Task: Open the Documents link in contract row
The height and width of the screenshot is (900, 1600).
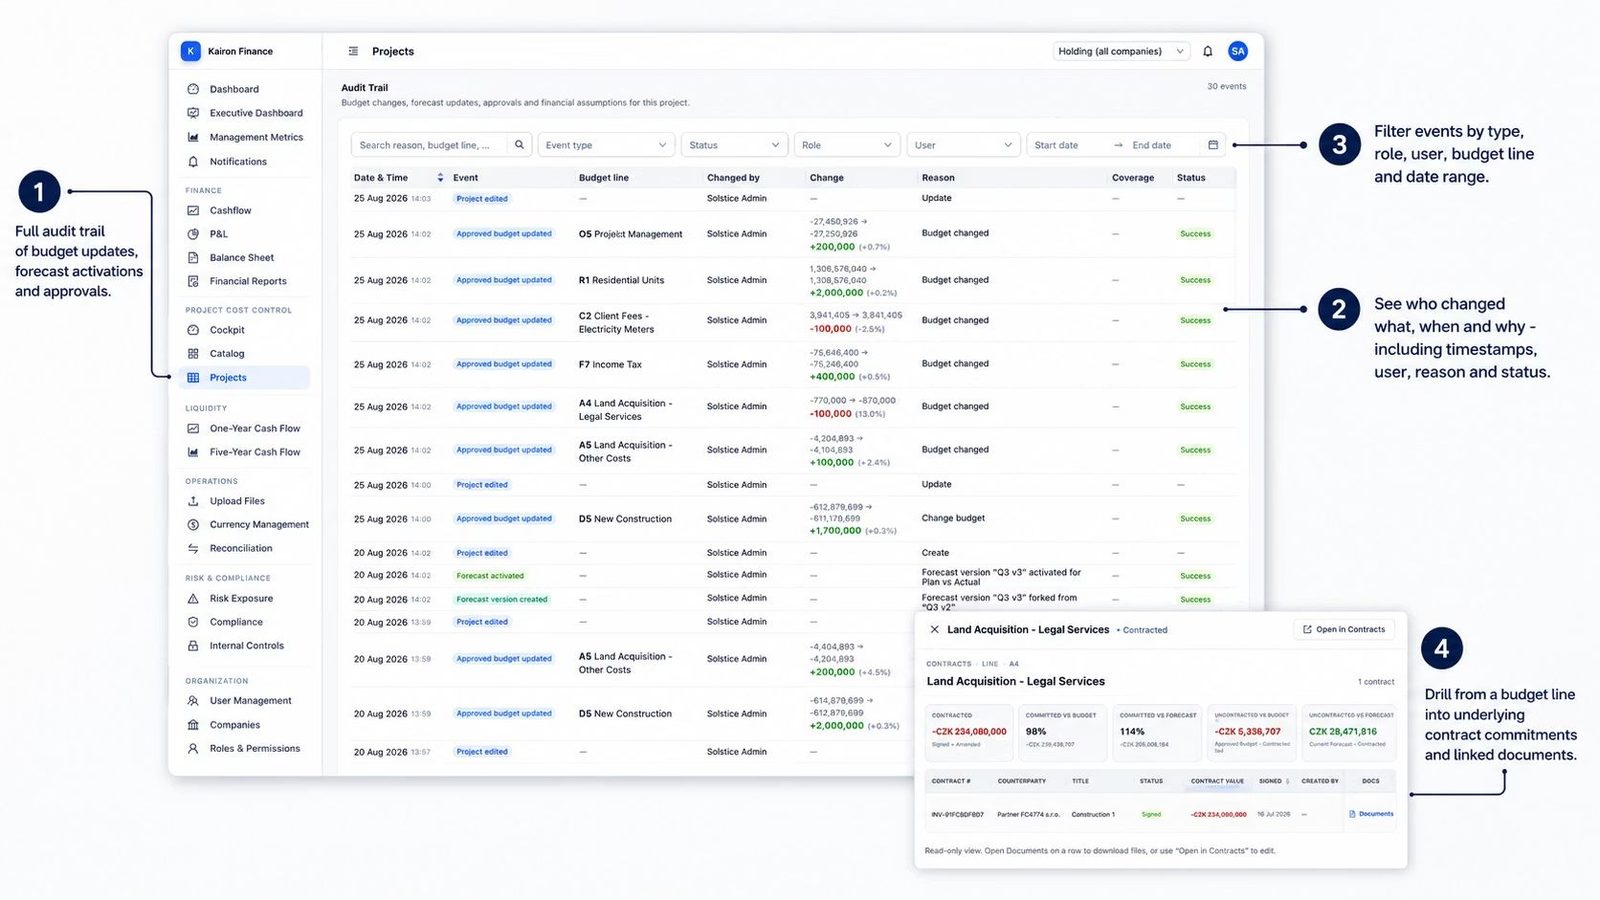Action: click(x=1371, y=814)
